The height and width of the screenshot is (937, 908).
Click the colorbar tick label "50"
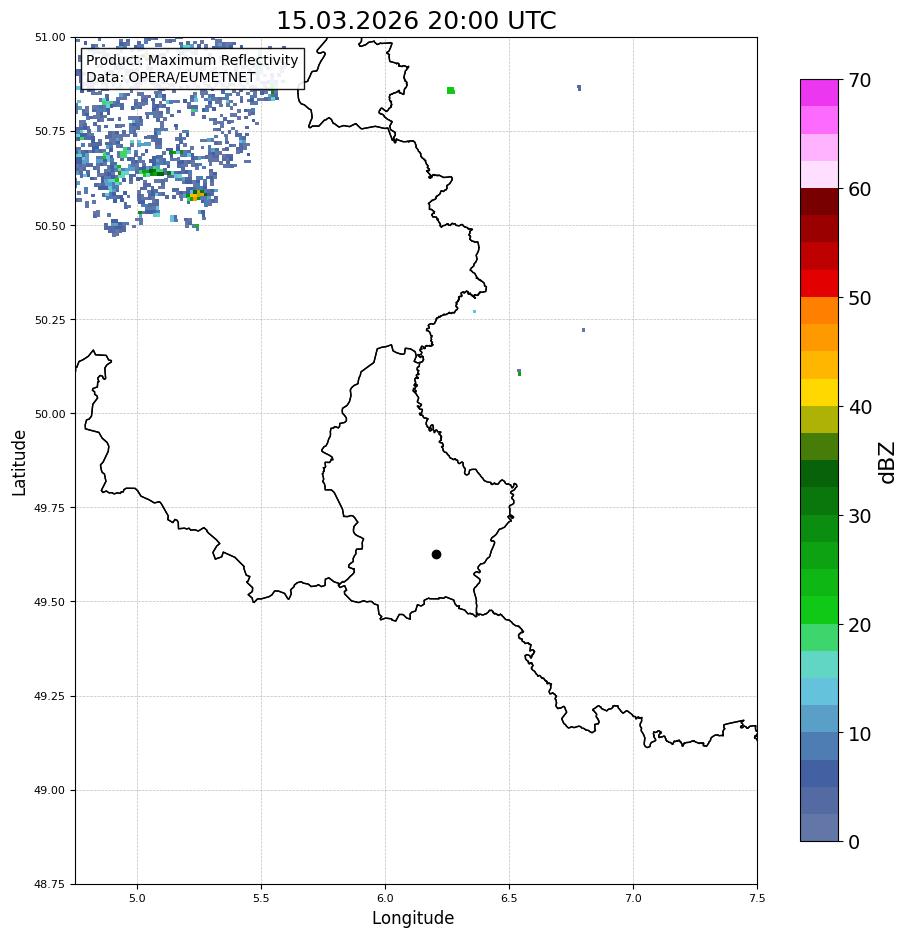[860, 298]
